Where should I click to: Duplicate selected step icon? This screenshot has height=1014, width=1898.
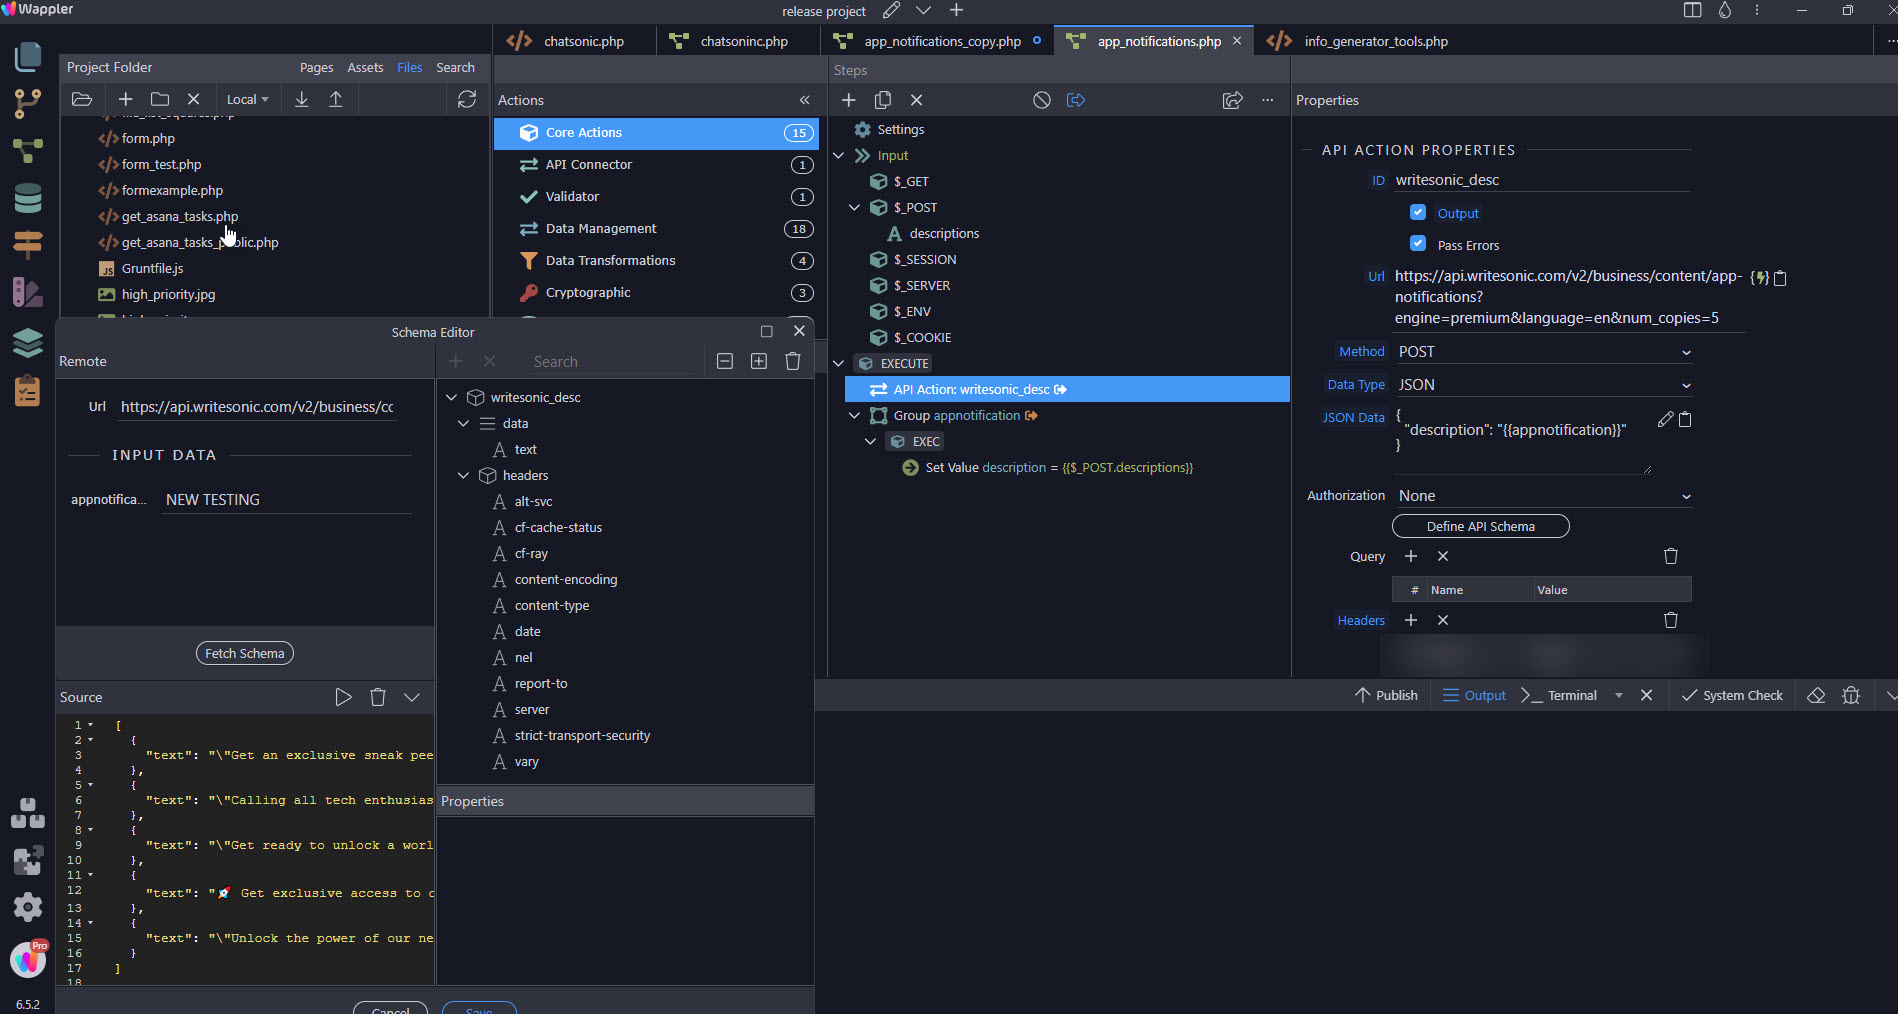(x=883, y=100)
